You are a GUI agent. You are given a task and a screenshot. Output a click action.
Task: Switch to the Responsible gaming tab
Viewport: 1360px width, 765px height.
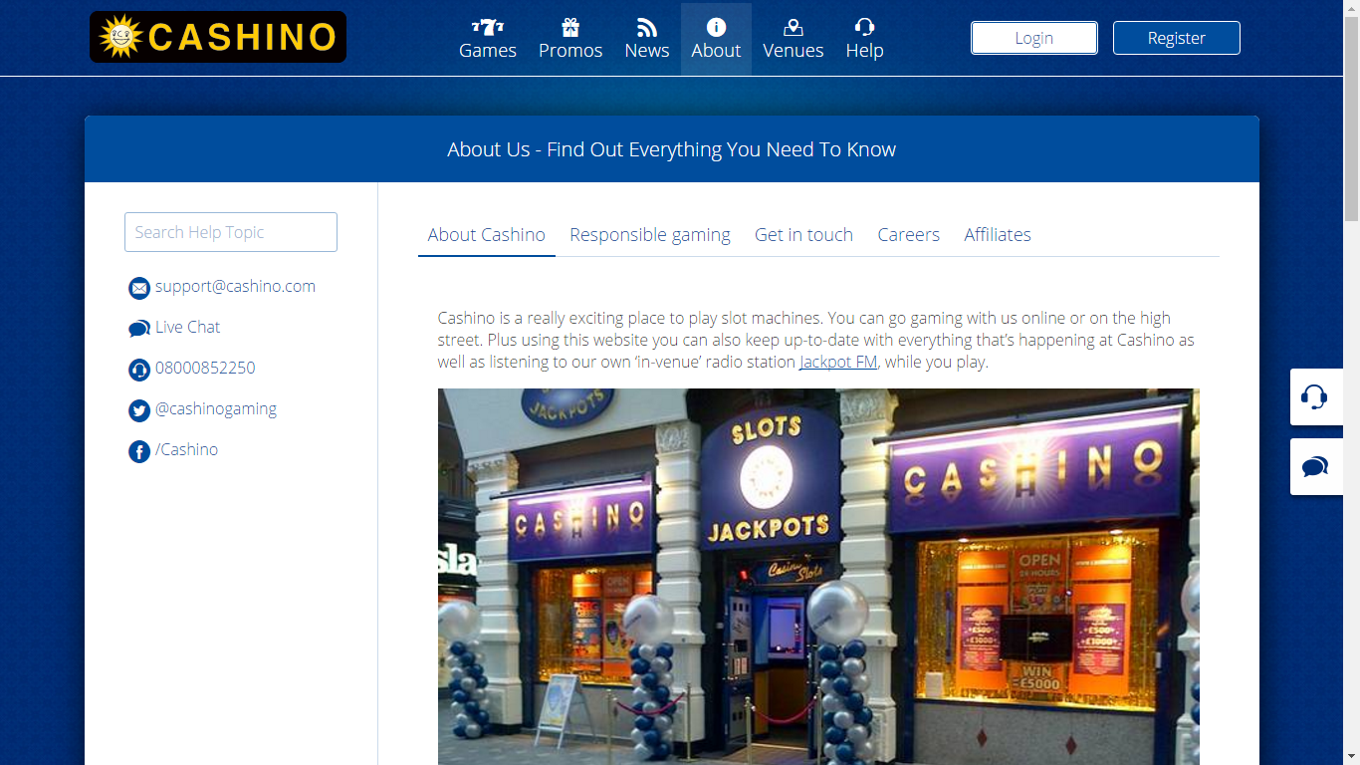[x=650, y=235]
